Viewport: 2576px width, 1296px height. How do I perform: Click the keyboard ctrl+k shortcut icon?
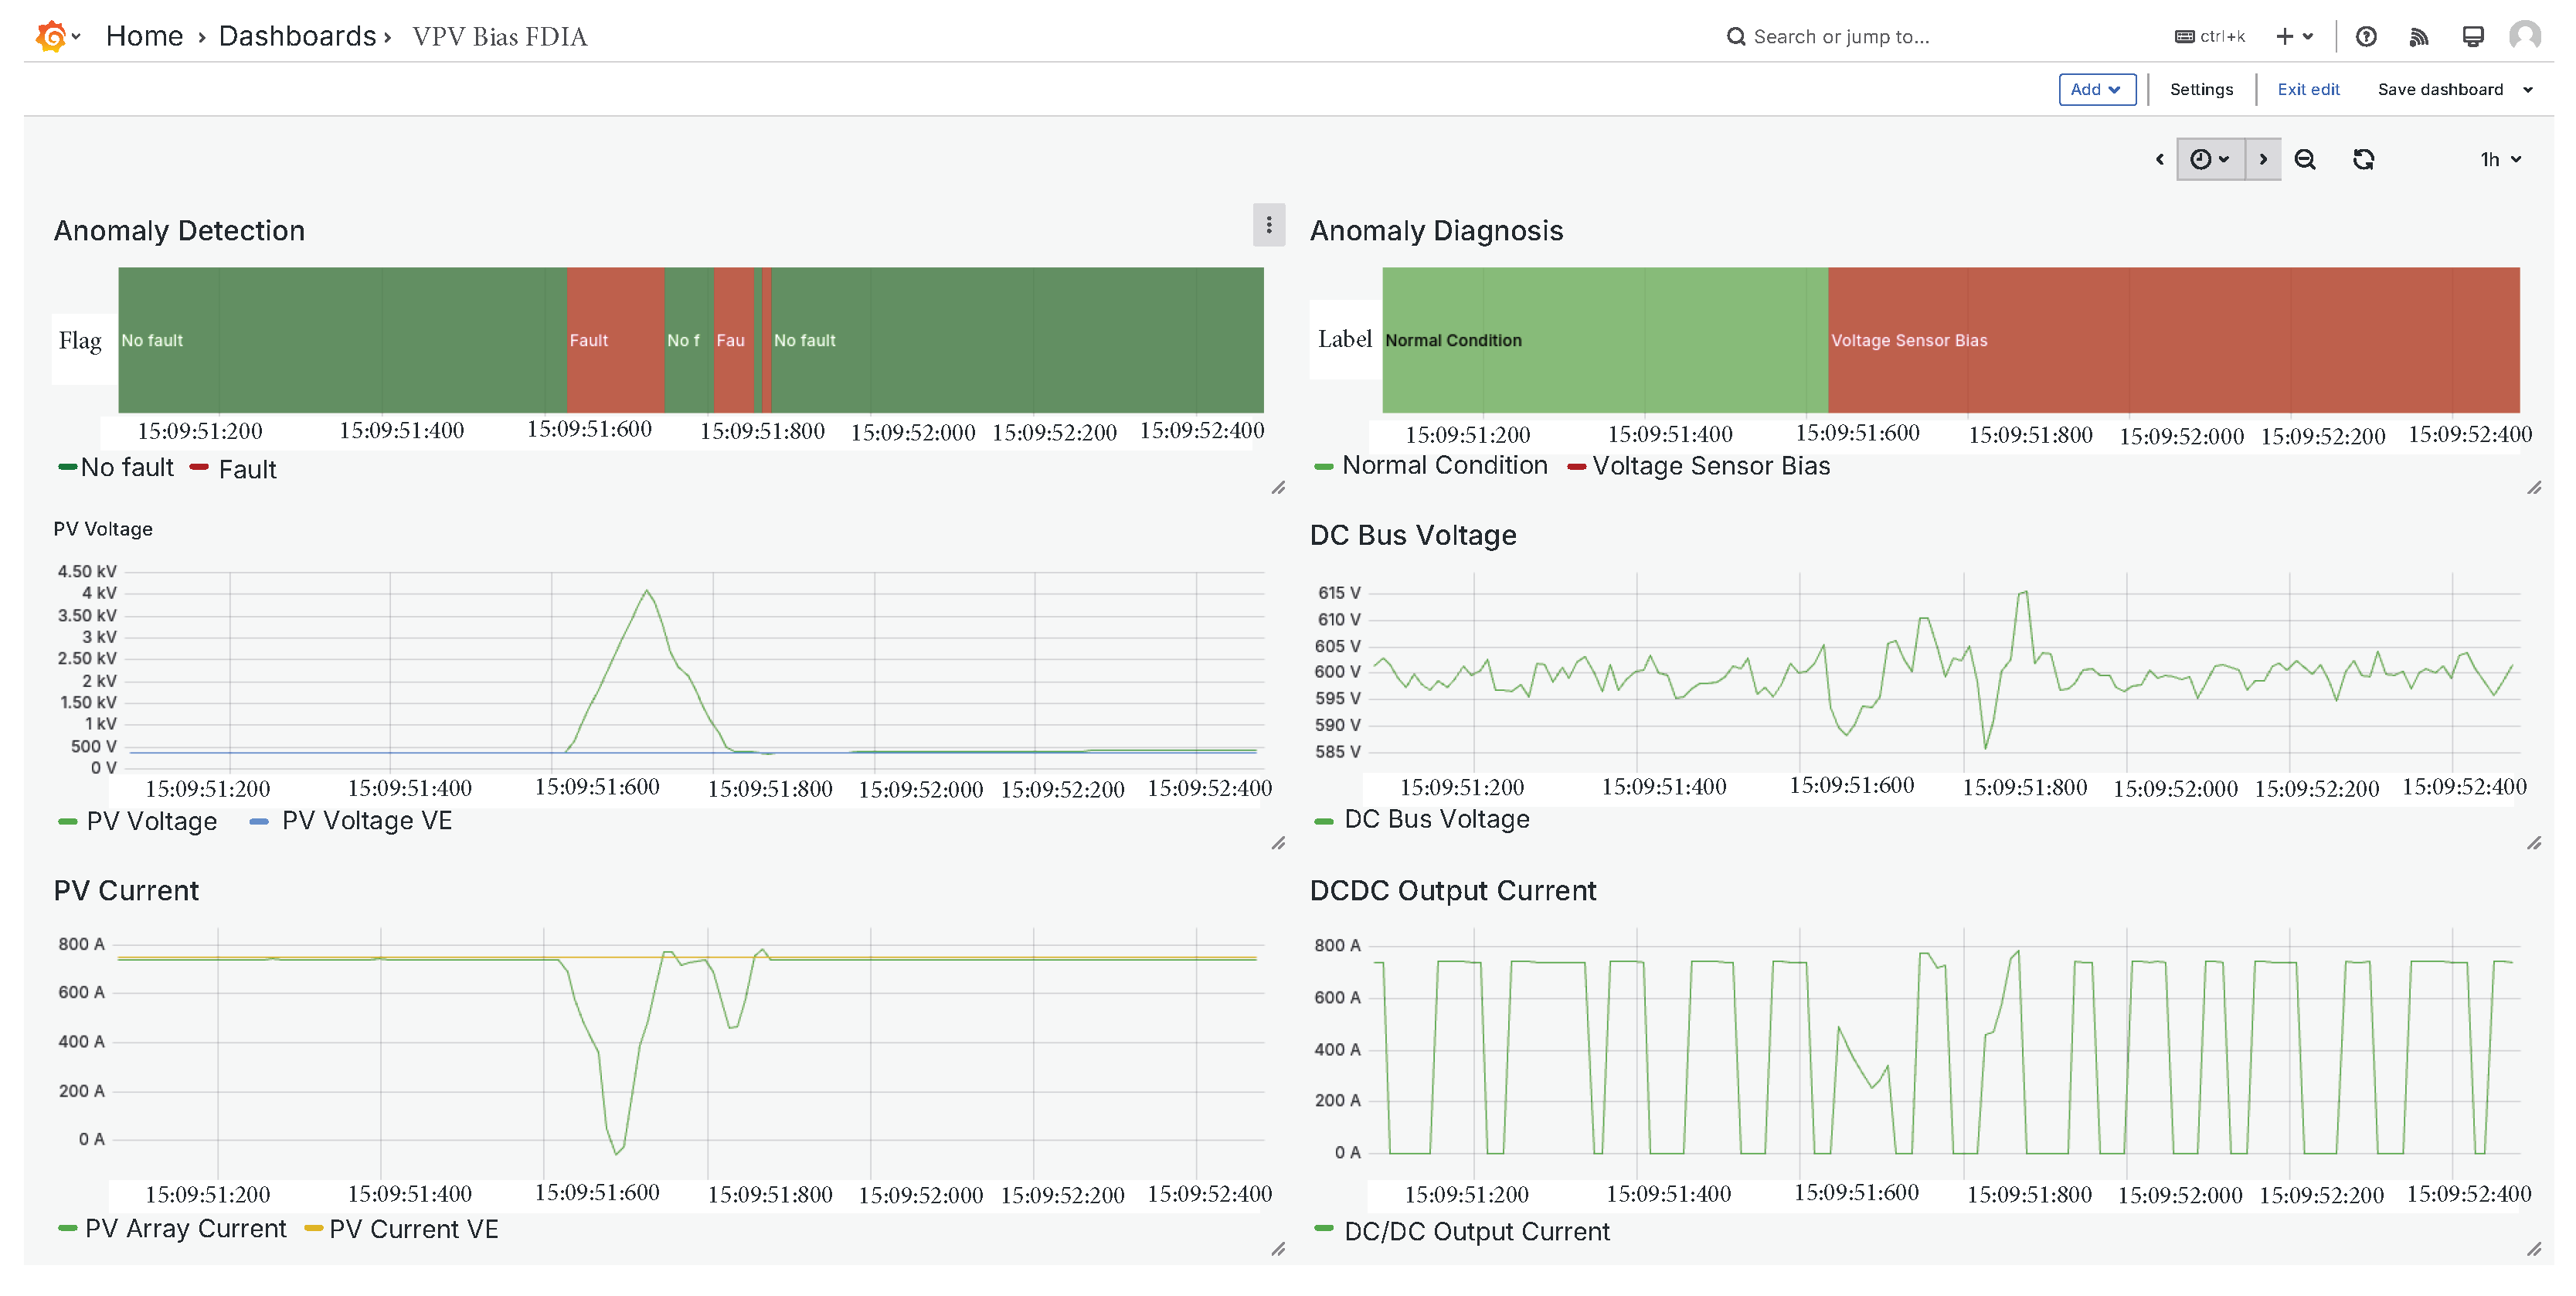[2184, 37]
